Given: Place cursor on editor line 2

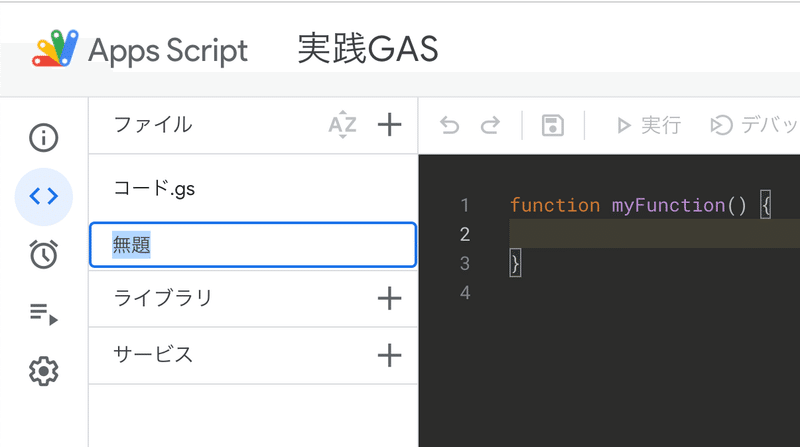Looking at the screenshot, I should click(x=655, y=234).
